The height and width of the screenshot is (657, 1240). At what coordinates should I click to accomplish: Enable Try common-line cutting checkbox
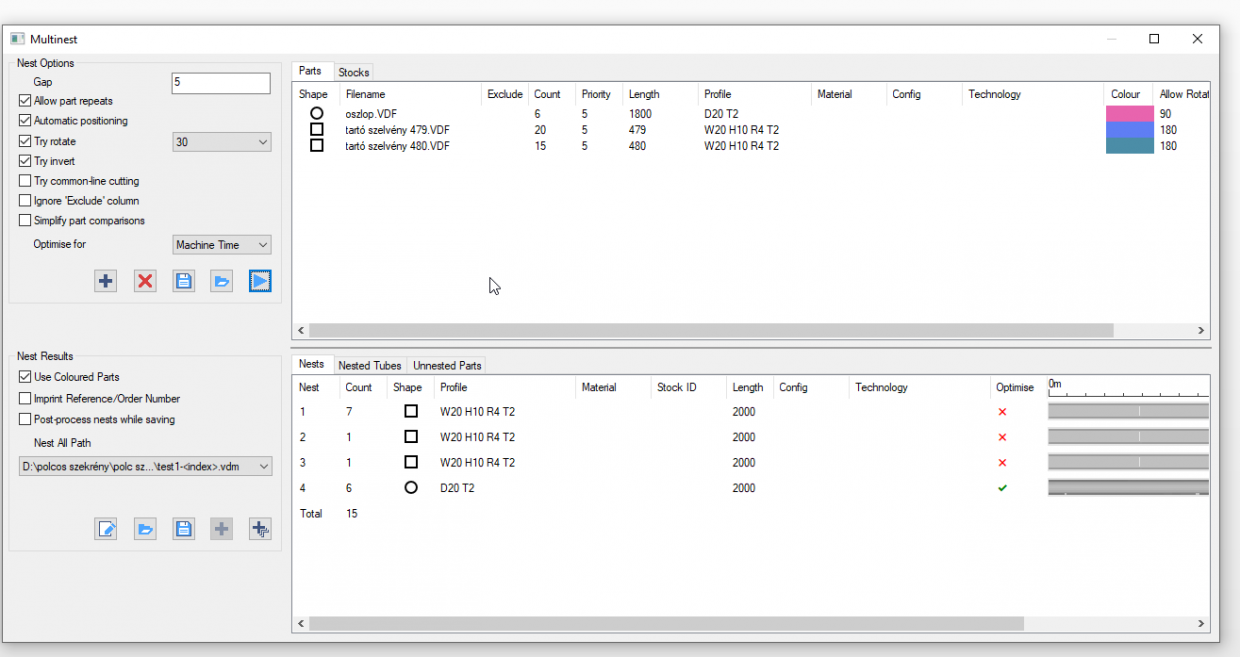point(25,181)
